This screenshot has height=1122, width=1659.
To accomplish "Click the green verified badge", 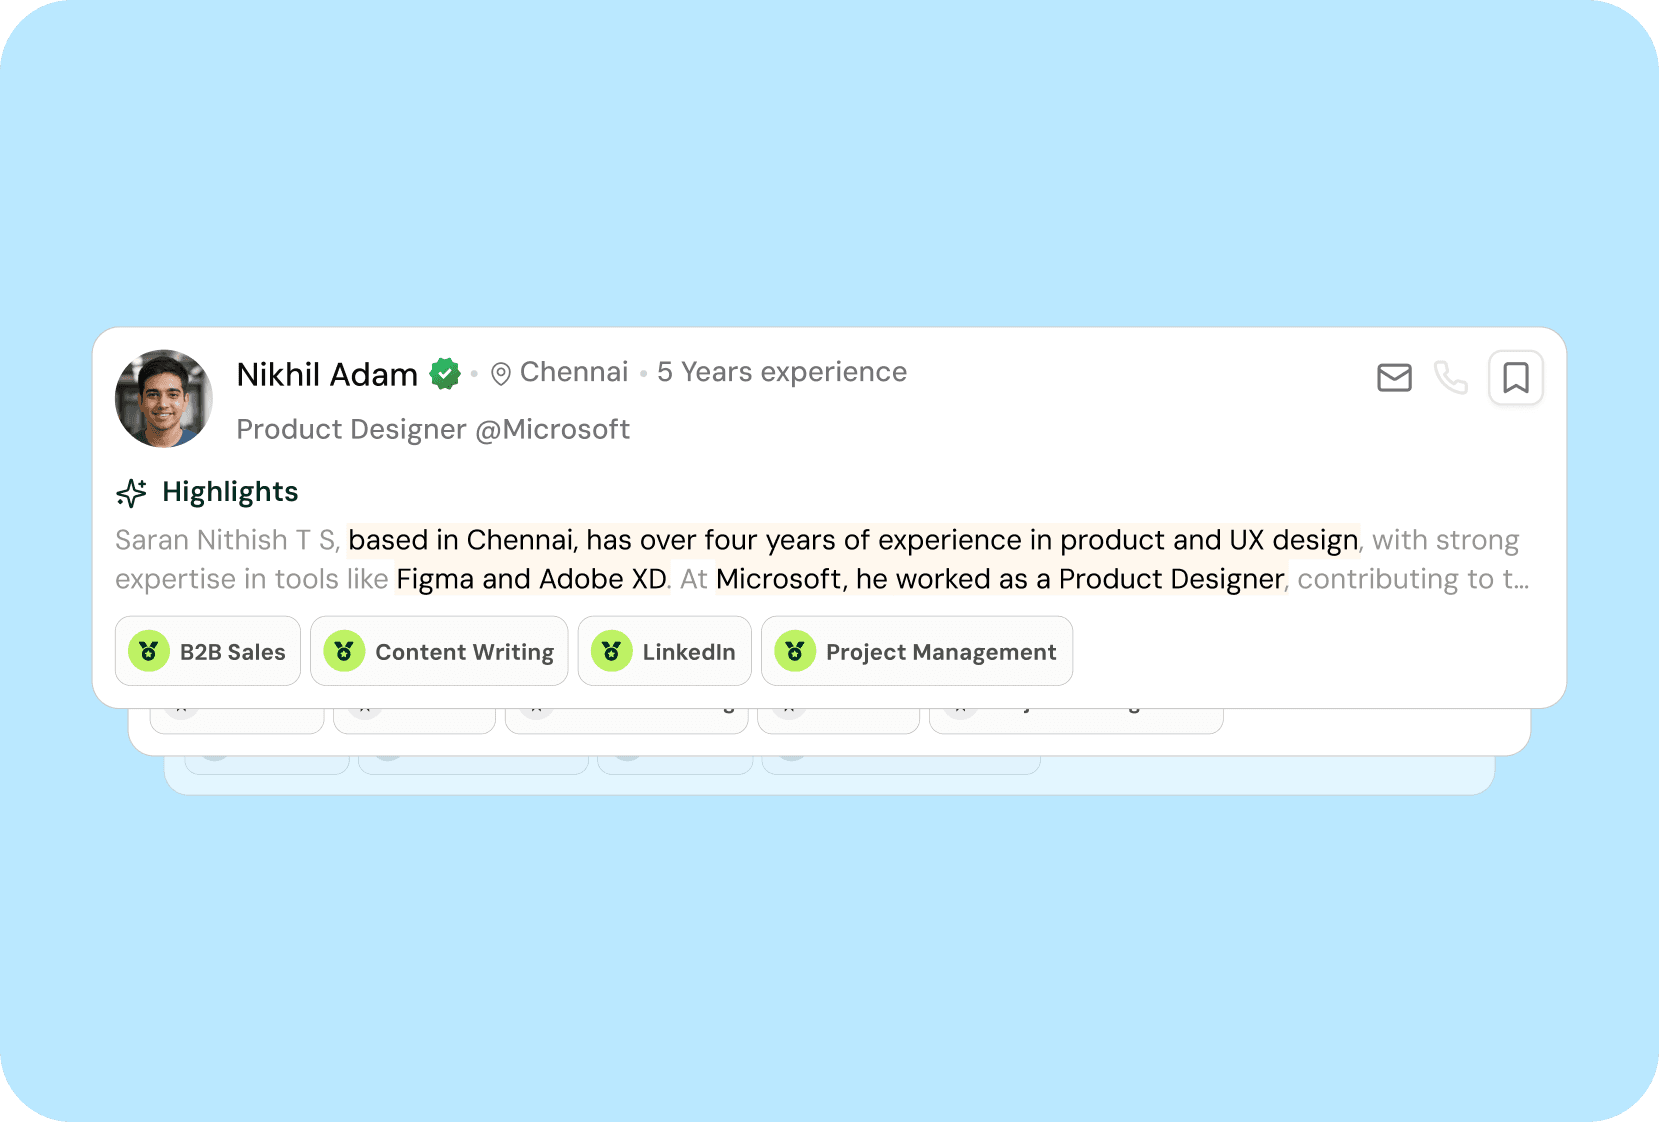I will click(445, 374).
